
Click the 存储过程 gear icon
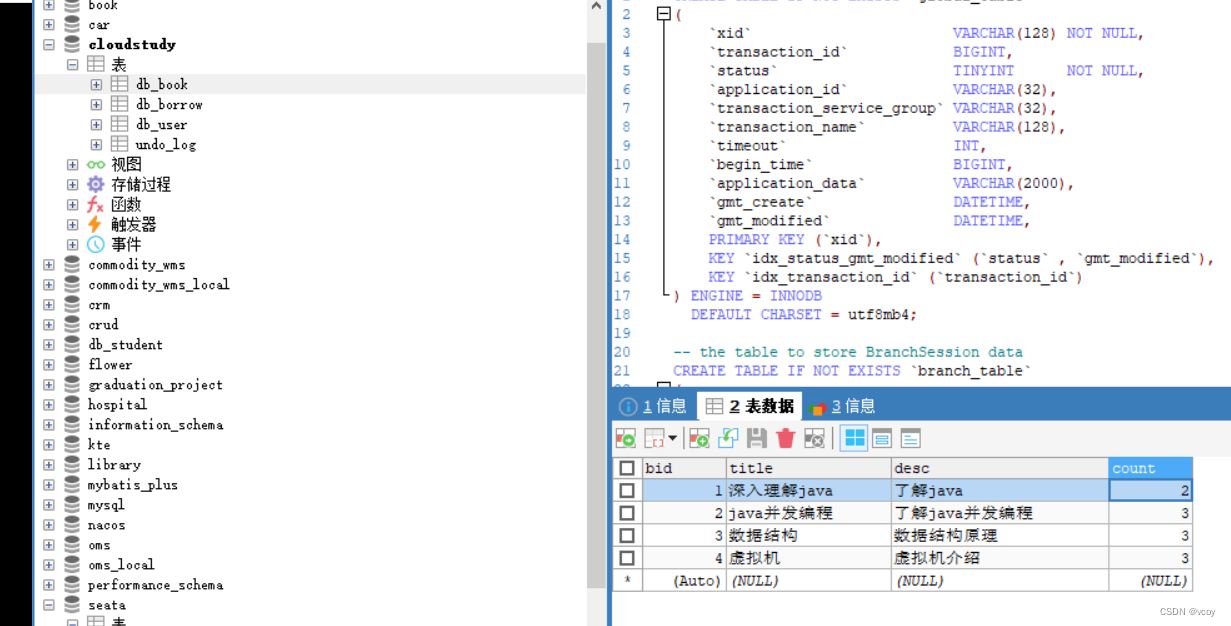tap(95, 184)
